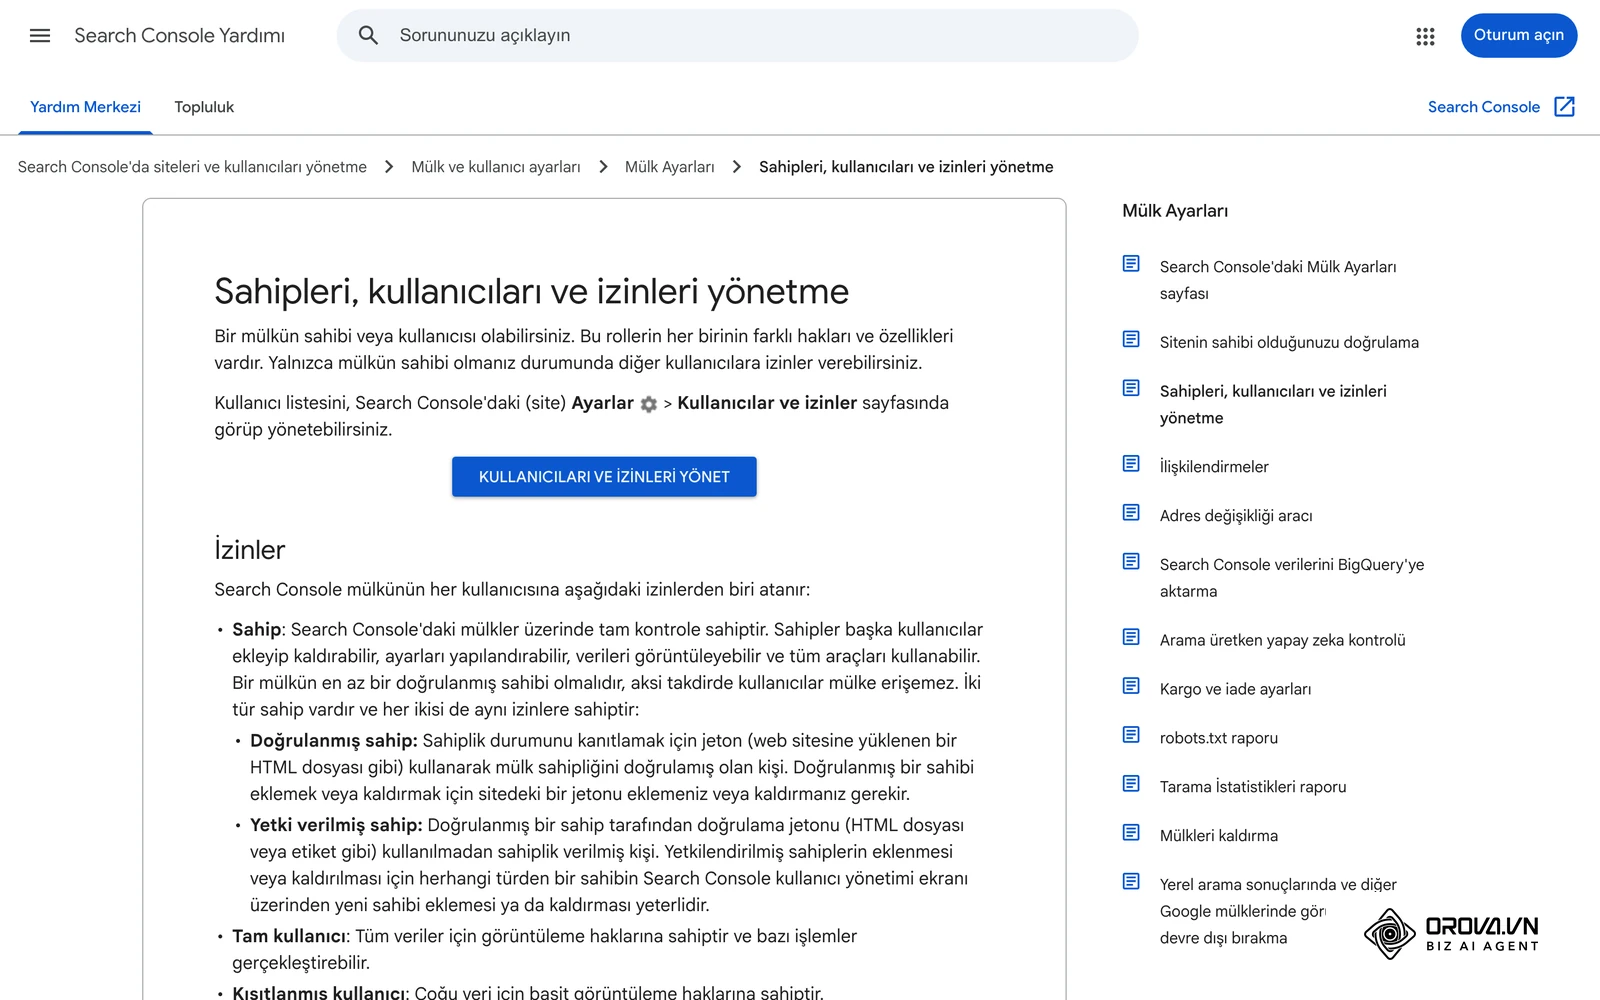Screen dimensions: 1600x1000
Task: Click the Oturum açın button
Action: tap(1518, 36)
